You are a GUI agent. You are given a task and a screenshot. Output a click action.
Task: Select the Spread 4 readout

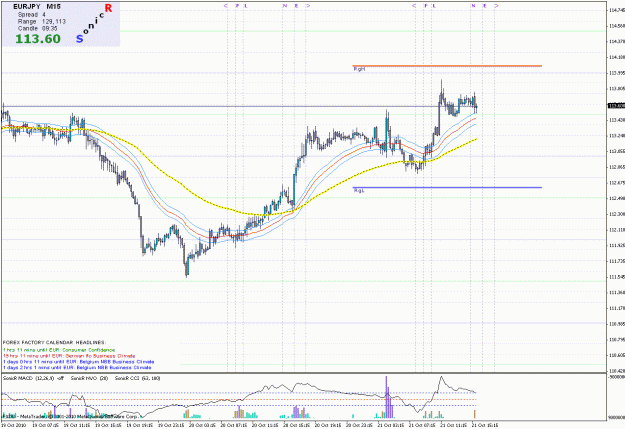click(31, 14)
